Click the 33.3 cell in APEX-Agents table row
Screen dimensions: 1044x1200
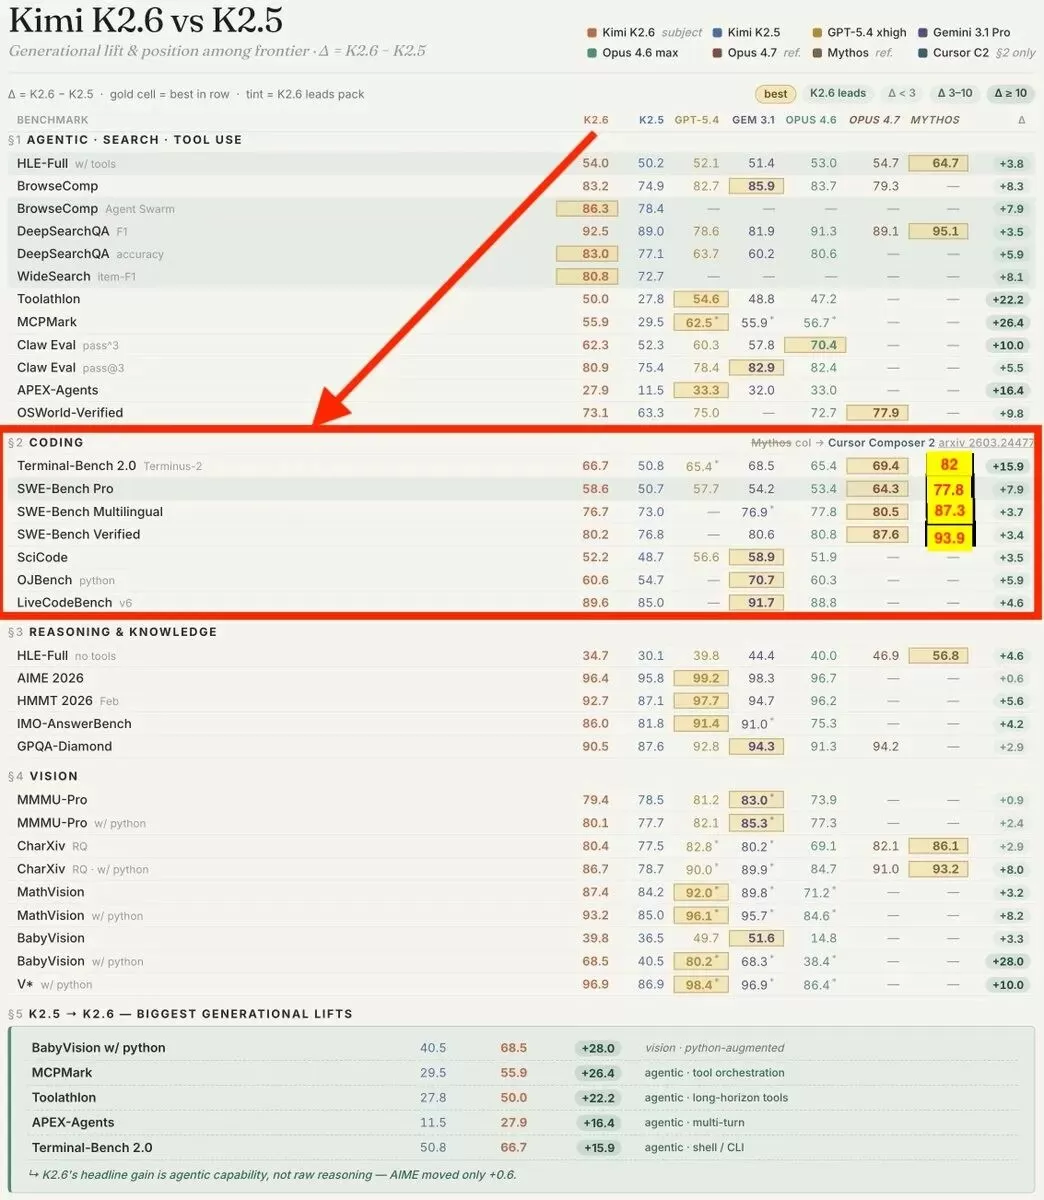pyautogui.click(x=699, y=390)
